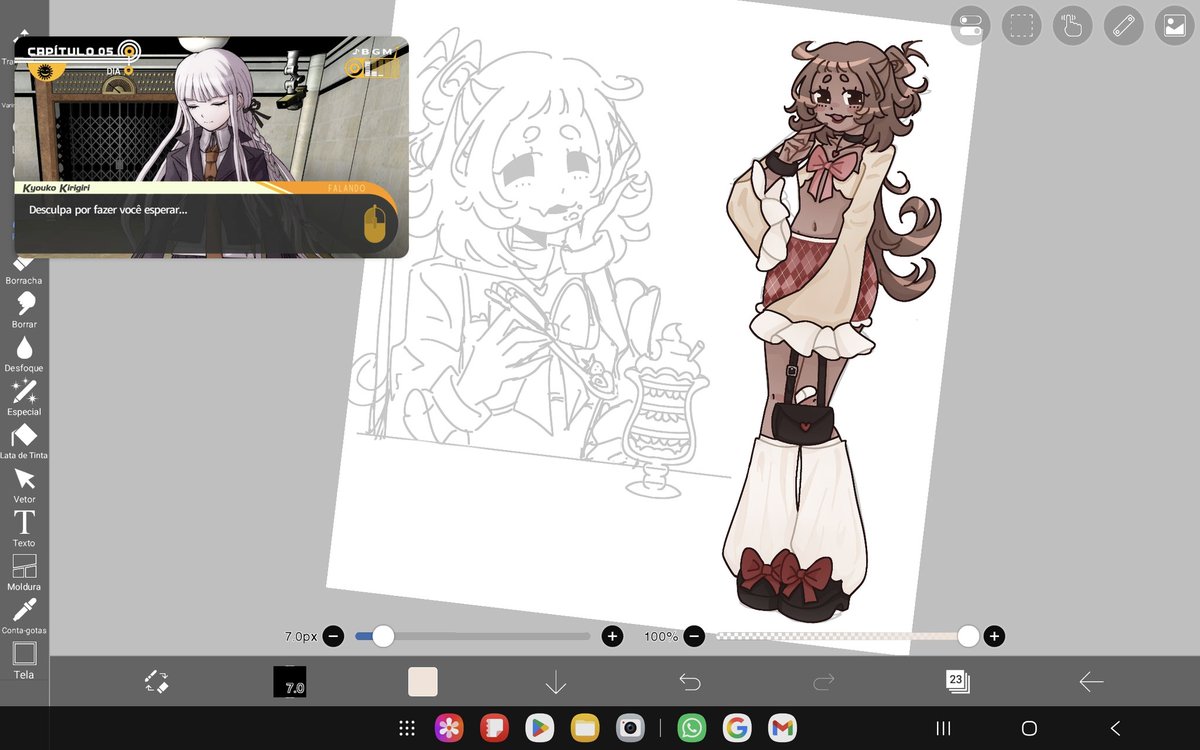Viewport: 1200px width, 750px height.
Task: Open the Google app in taskbar
Action: pos(737,728)
